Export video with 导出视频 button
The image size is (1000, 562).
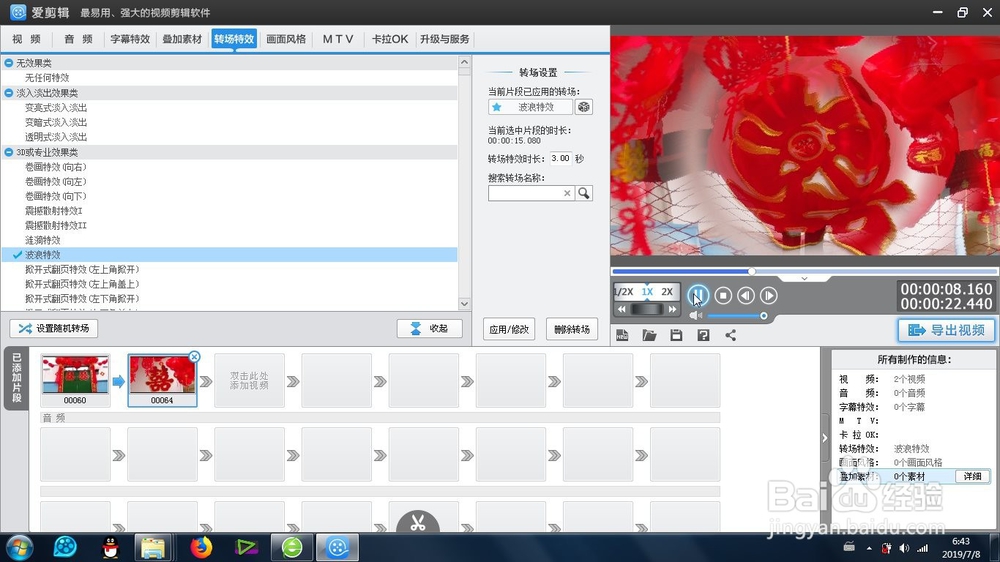(946, 330)
